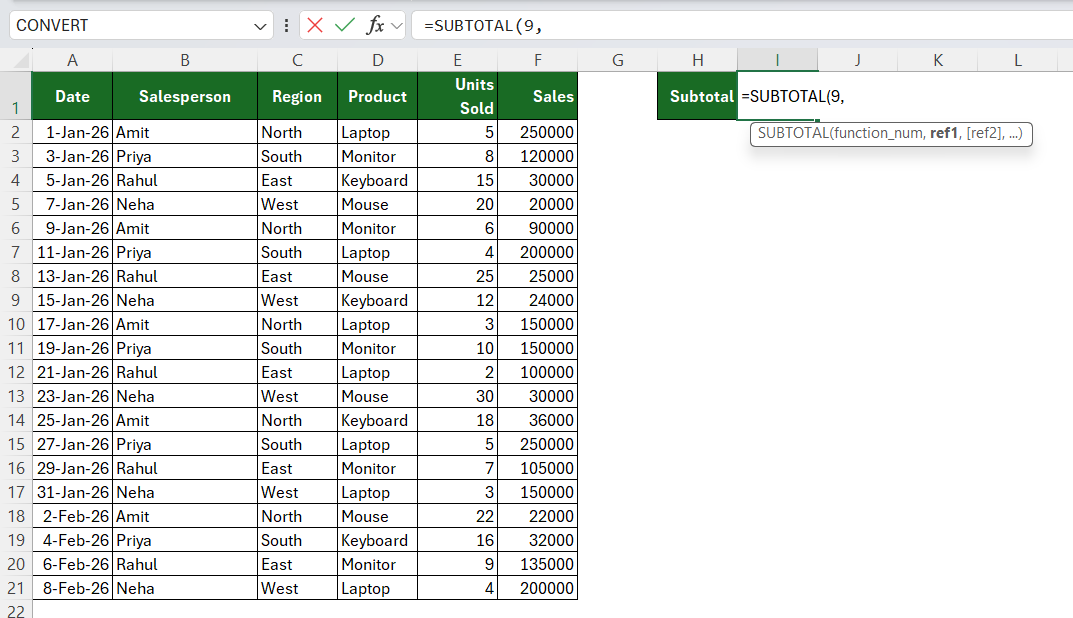Confirm the formula with the green checkmark
Viewport: 1073px width, 618px height.
345,25
